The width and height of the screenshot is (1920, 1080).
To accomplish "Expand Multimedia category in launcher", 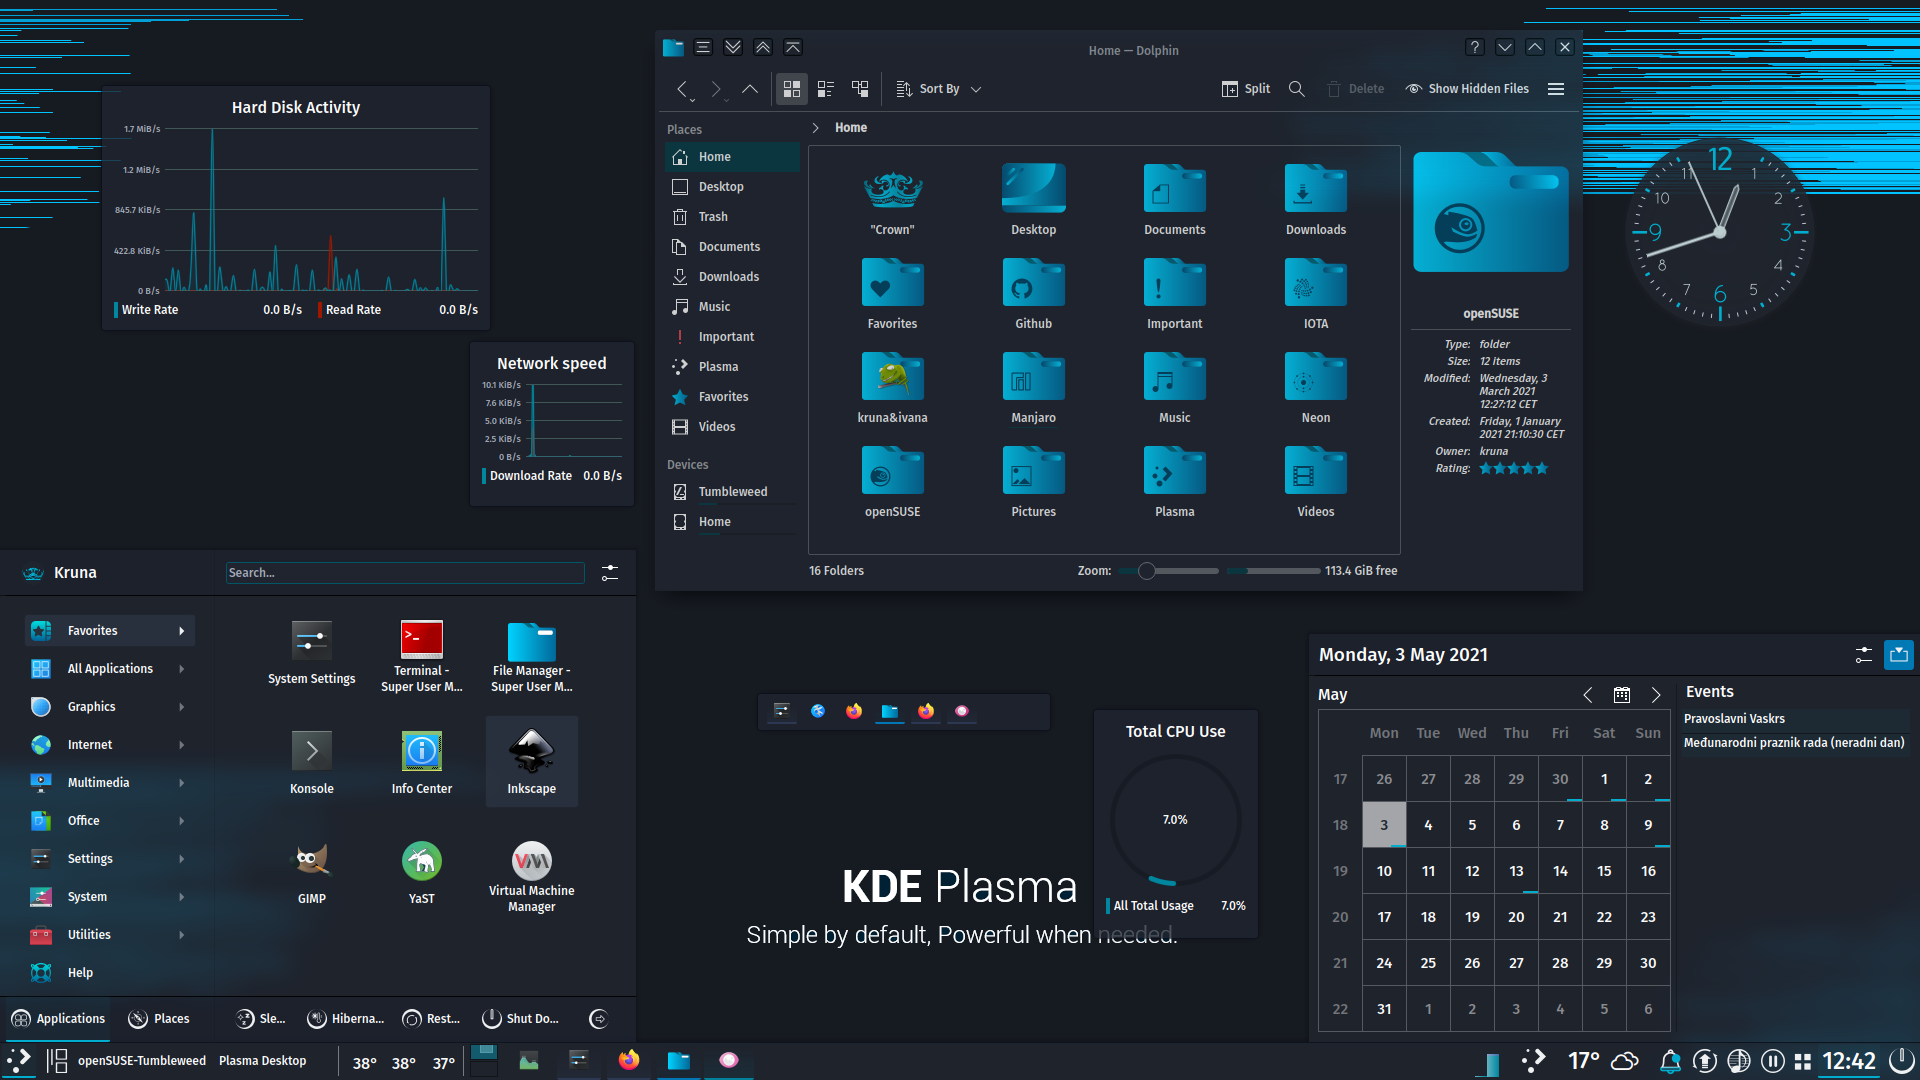I will [110, 783].
